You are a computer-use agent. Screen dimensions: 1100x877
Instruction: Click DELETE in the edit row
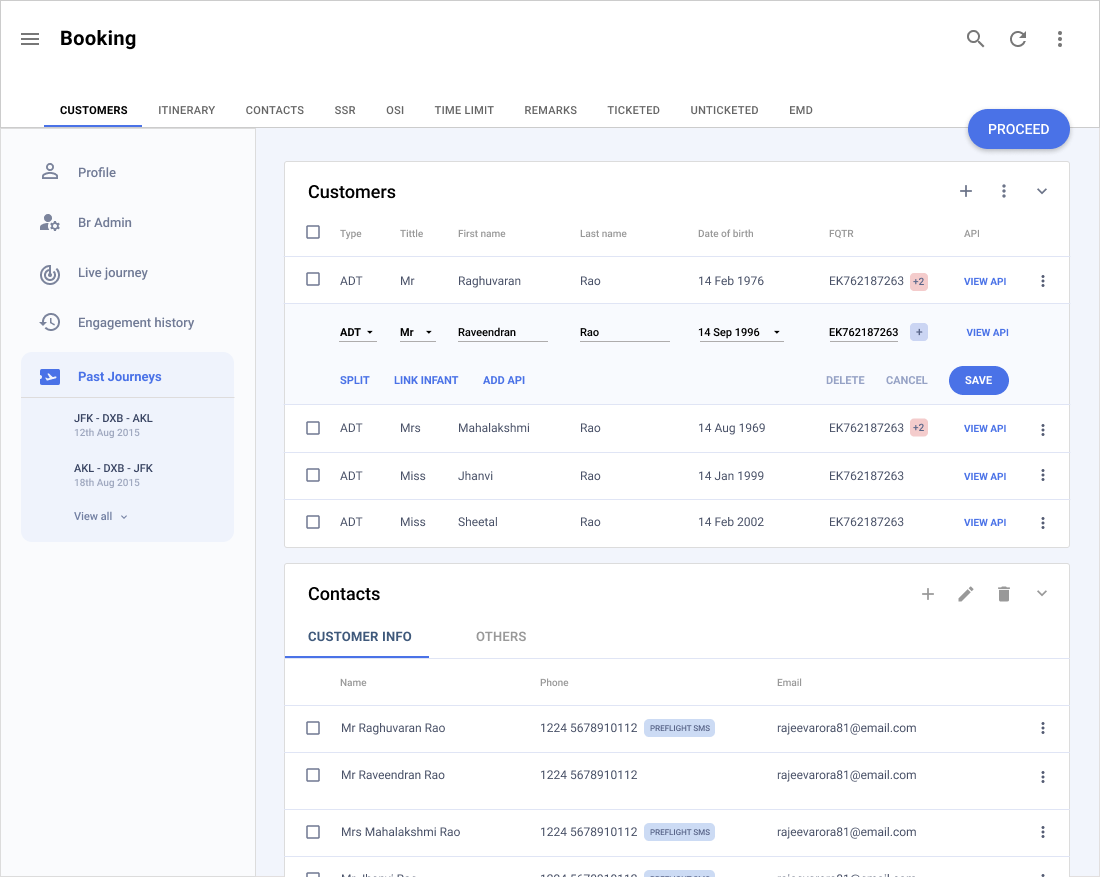[845, 380]
